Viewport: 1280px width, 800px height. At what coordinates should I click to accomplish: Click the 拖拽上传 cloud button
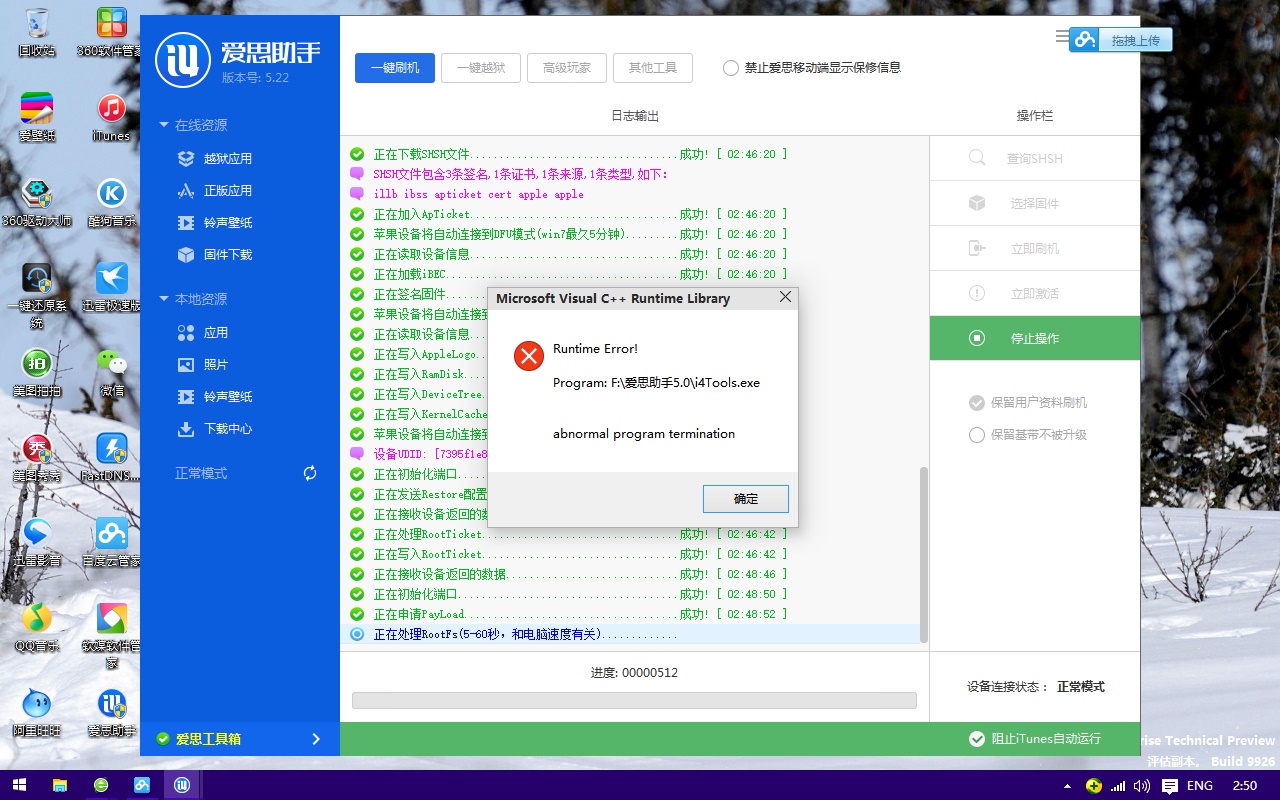pos(1120,40)
